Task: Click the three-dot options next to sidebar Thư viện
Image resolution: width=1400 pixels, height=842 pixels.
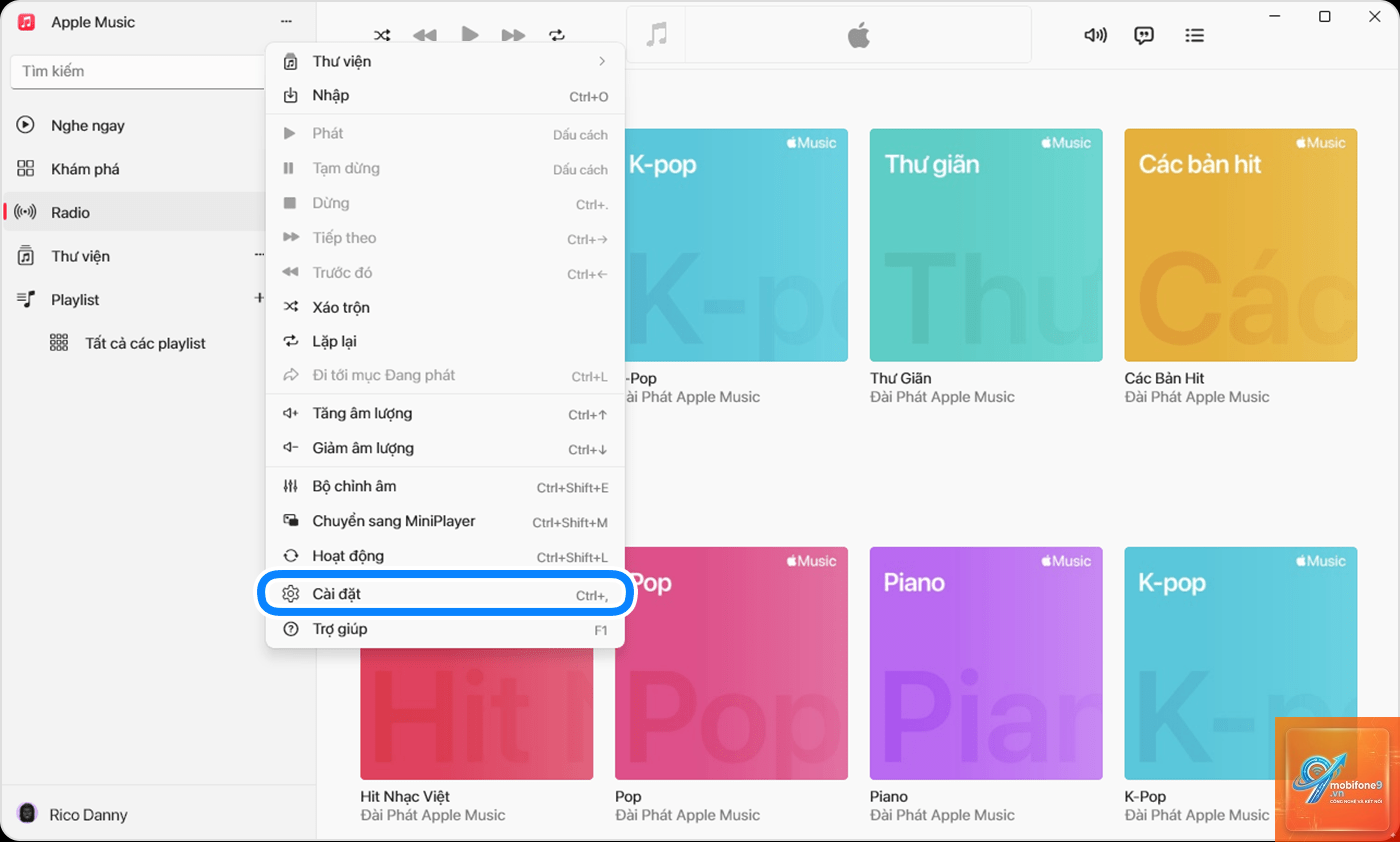Action: tap(259, 256)
